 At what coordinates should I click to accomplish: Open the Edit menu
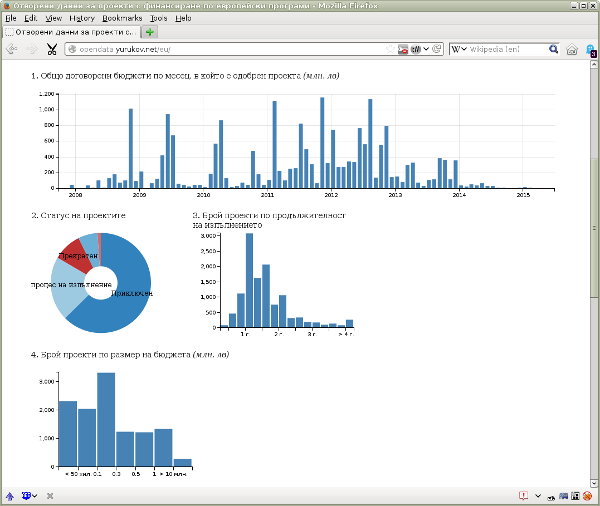[x=31, y=18]
